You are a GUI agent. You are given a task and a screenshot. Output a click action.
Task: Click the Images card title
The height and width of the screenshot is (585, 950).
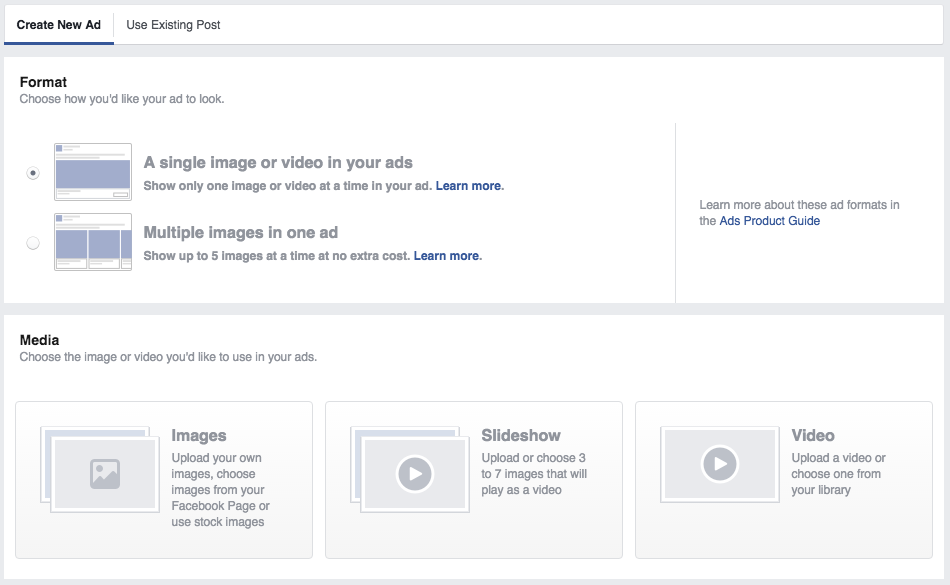pyautogui.click(x=199, y=436)
